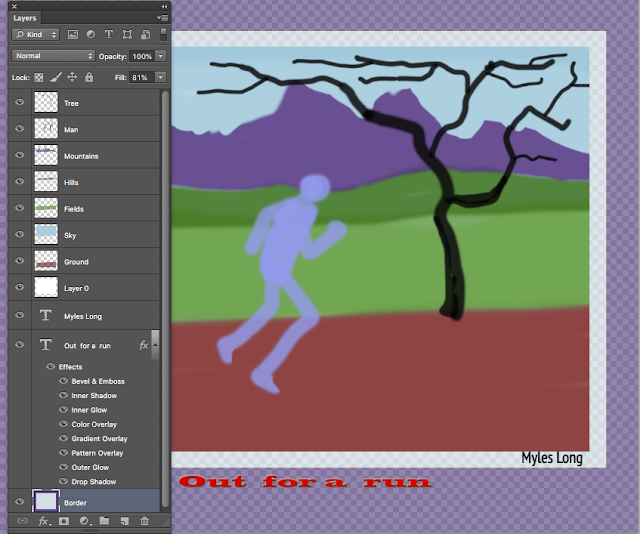Filter layers by adjustment layer type

[91, 35]
